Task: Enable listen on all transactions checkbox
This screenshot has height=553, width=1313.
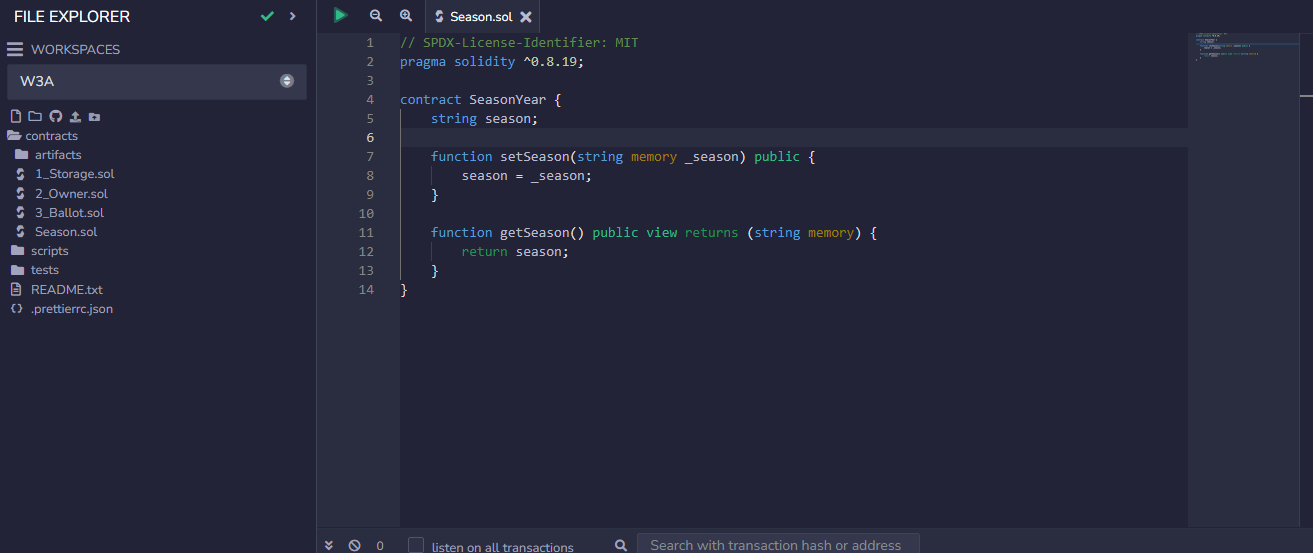Action: pos(416,546)
